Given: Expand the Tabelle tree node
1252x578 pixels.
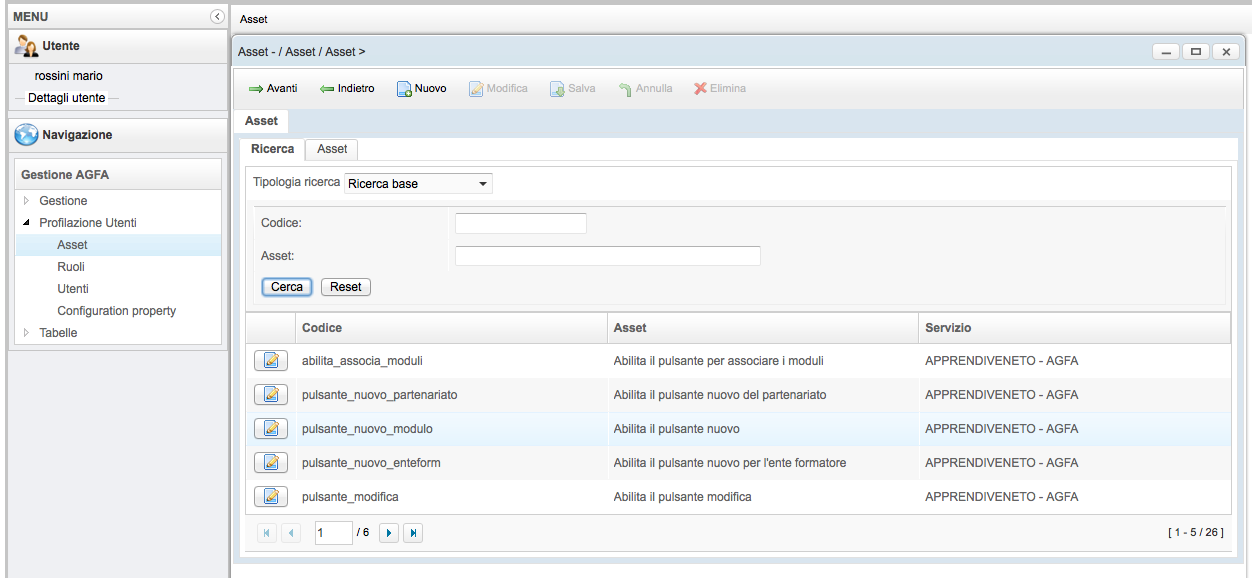Looking at the screenshot, I should (x=27, y=333).
